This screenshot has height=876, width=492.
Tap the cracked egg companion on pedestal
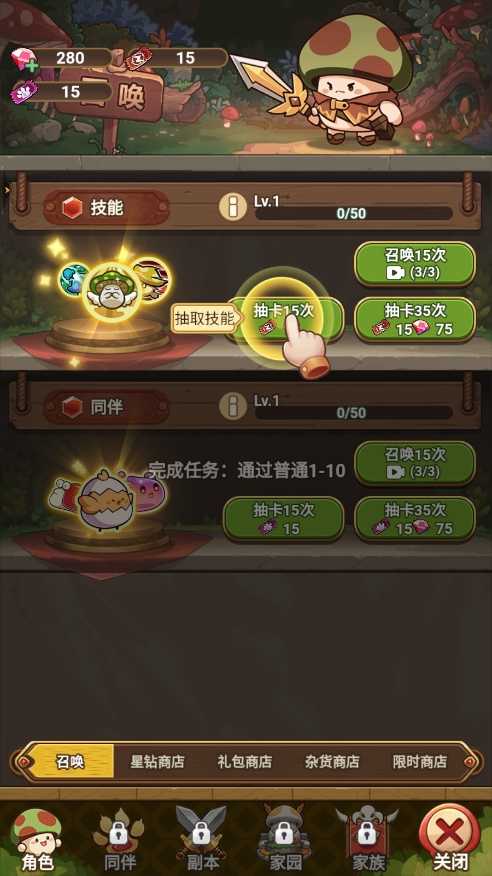pyautogui.click(x=107, y=499)
